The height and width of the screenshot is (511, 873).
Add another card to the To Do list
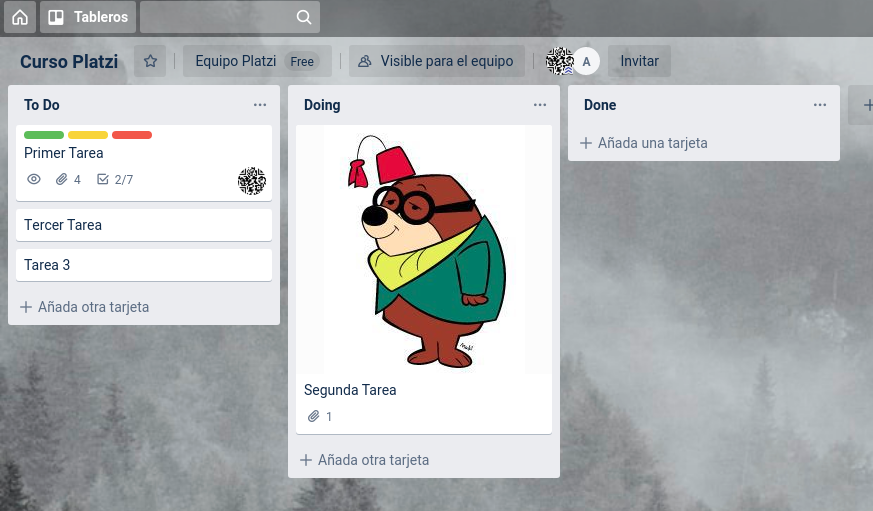(85, 307)
